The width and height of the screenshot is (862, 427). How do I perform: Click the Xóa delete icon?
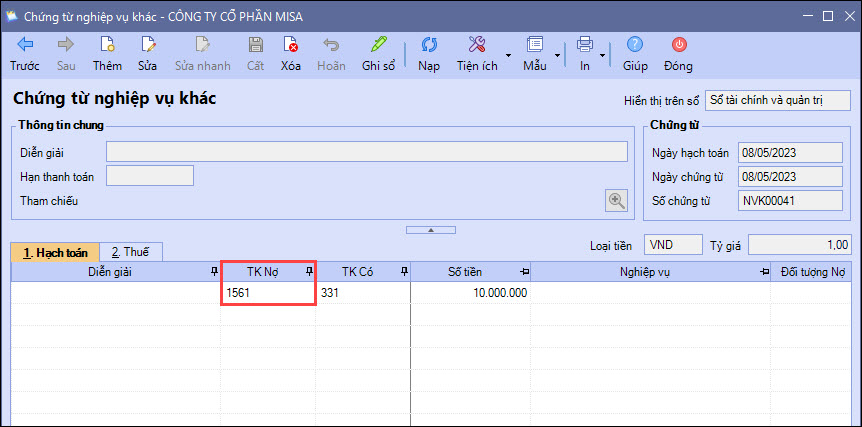tap(290, 45)
